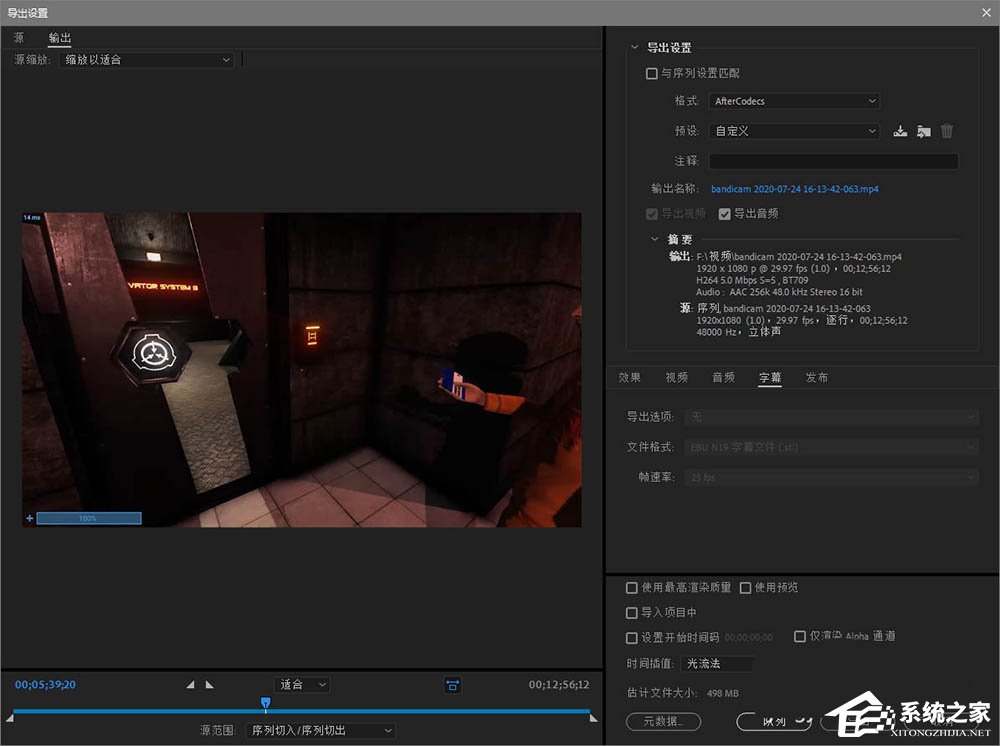Open the 预设 自定义 dropdown
Image resolution: width=1000 pixels, height=746 pixels.
click(x=794, y=131)
